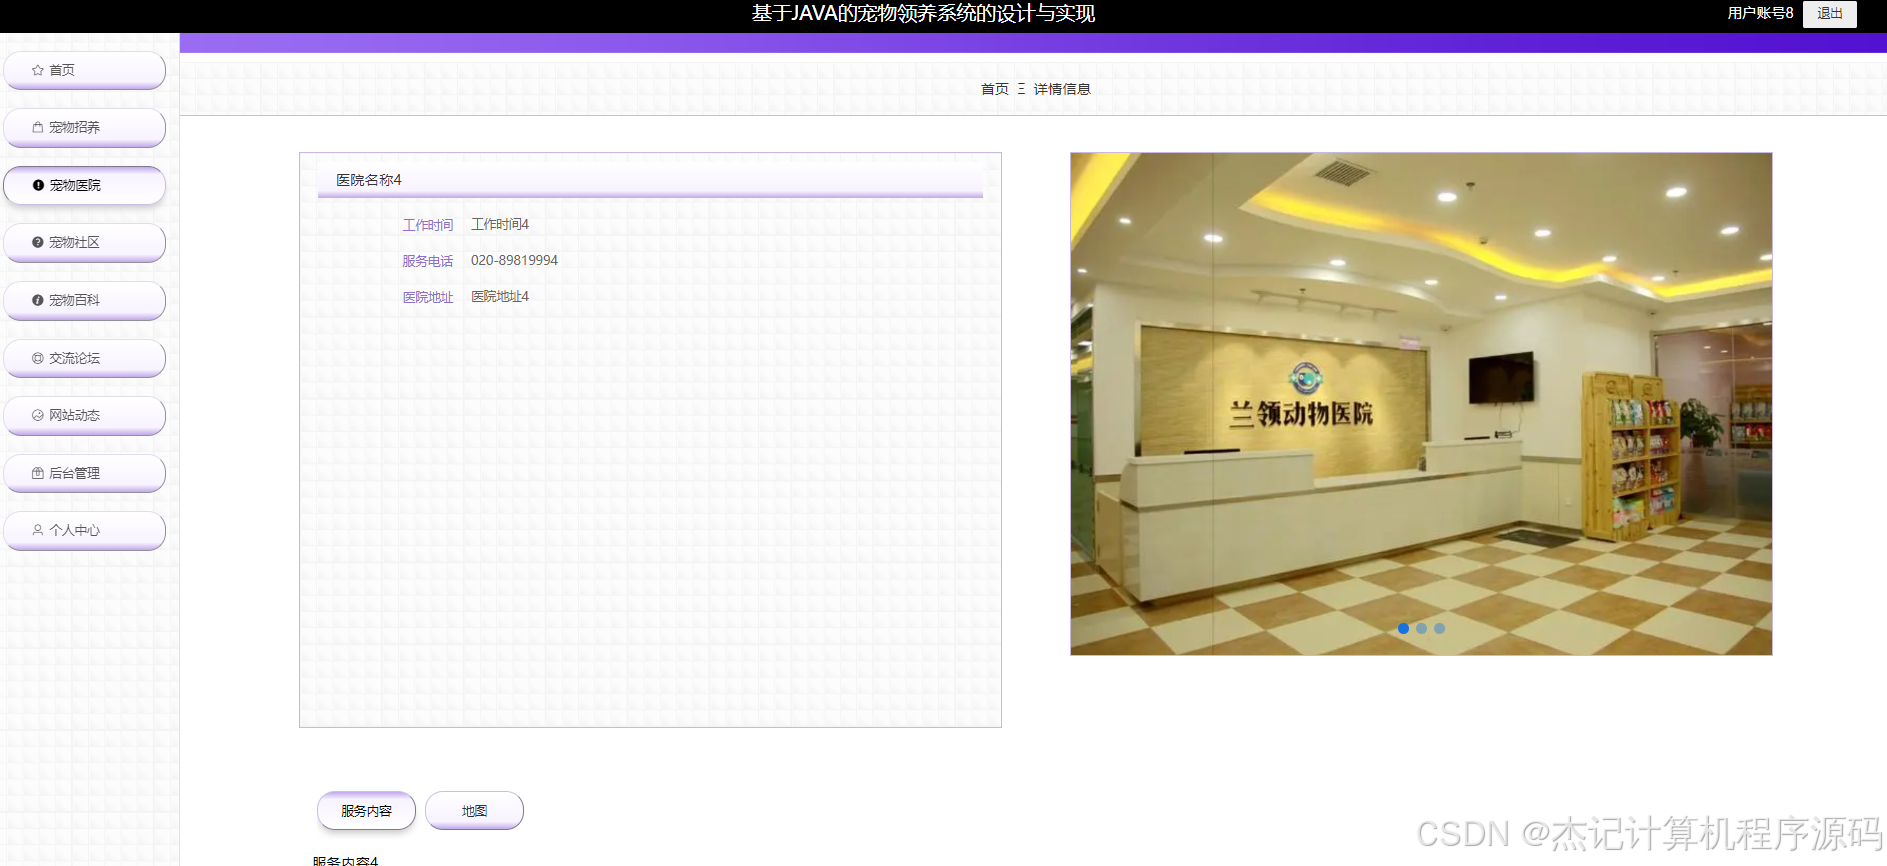This screenshot has height=866, width=1887.
Task: Click the phone number 020-89819994
Action: click(x=514, y=260)
